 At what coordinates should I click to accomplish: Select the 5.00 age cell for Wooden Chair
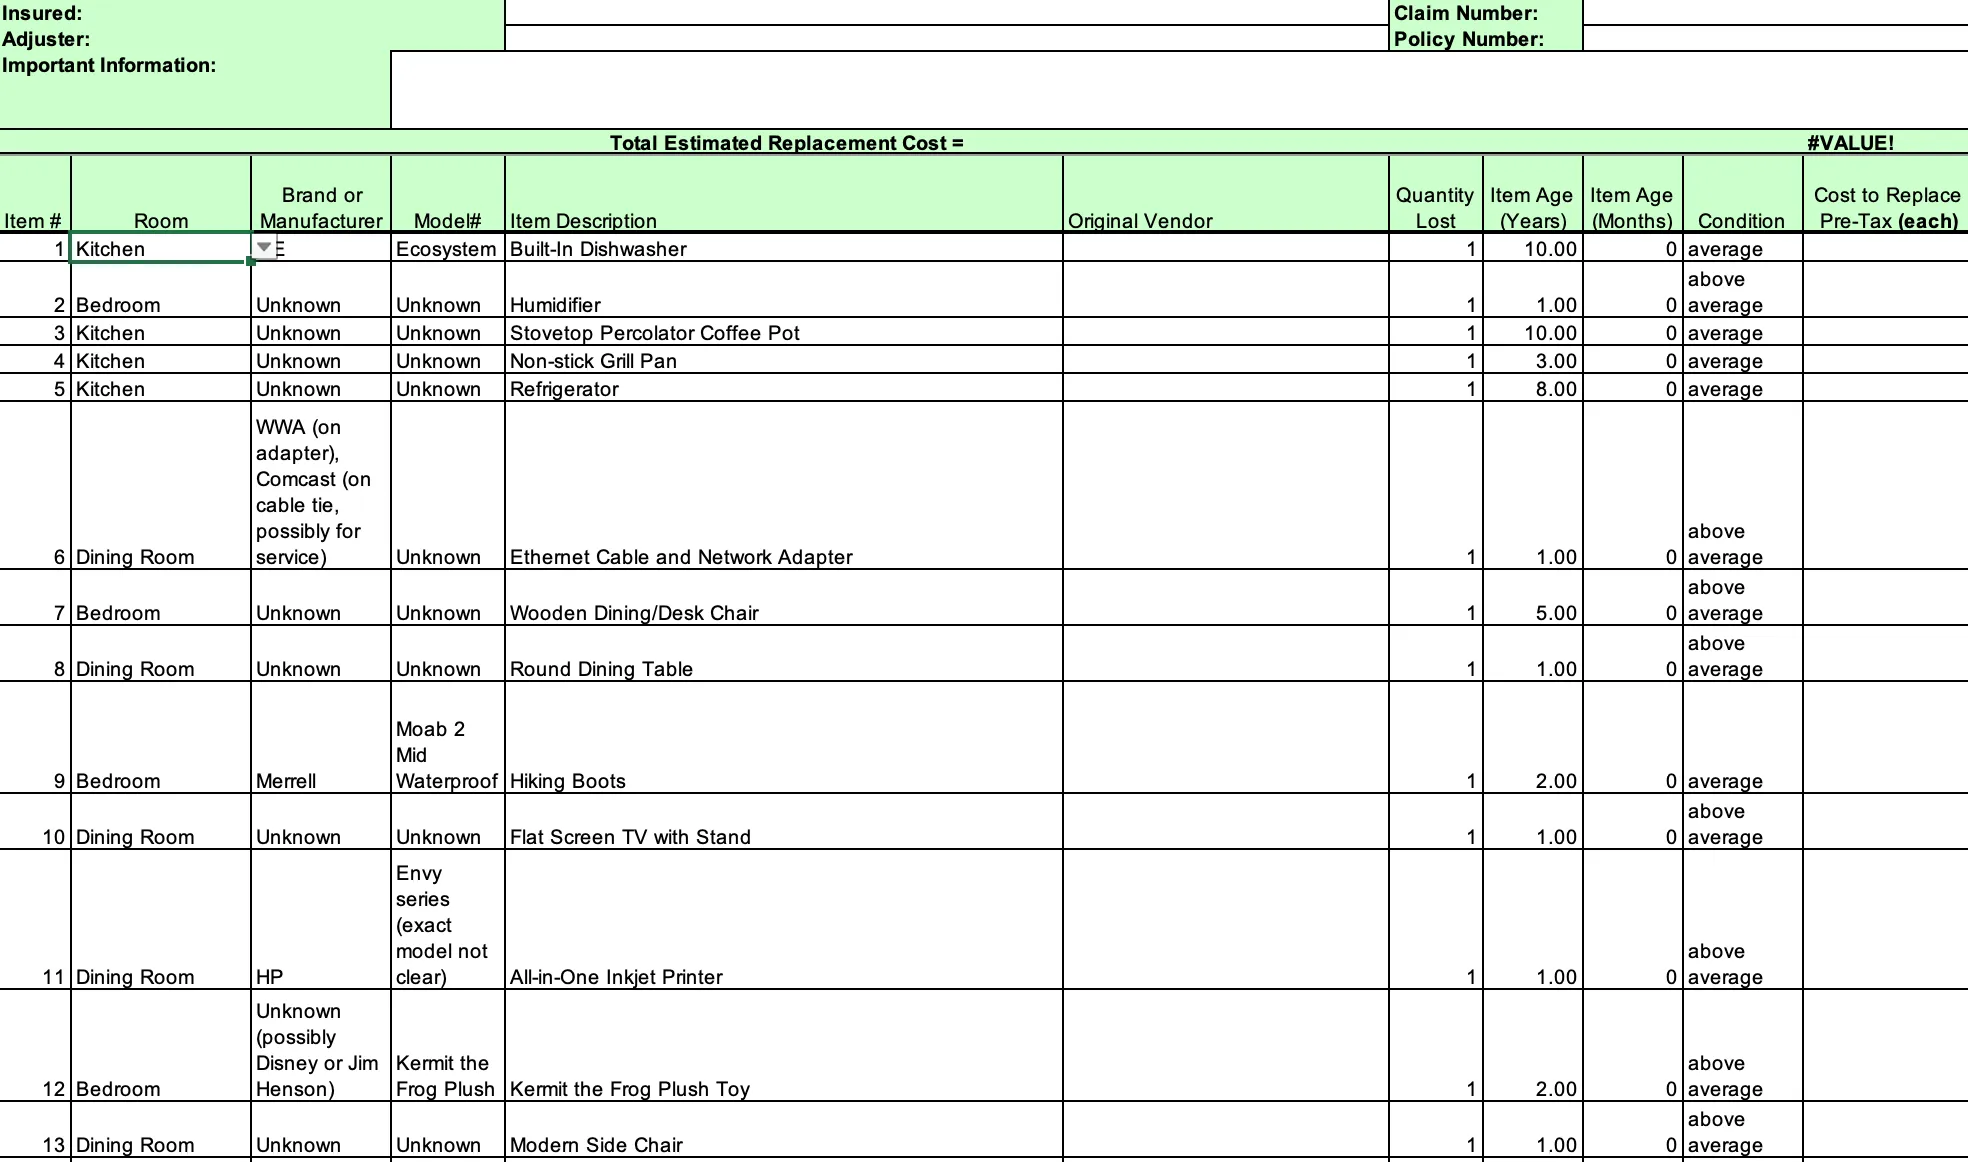point(1532,598)
